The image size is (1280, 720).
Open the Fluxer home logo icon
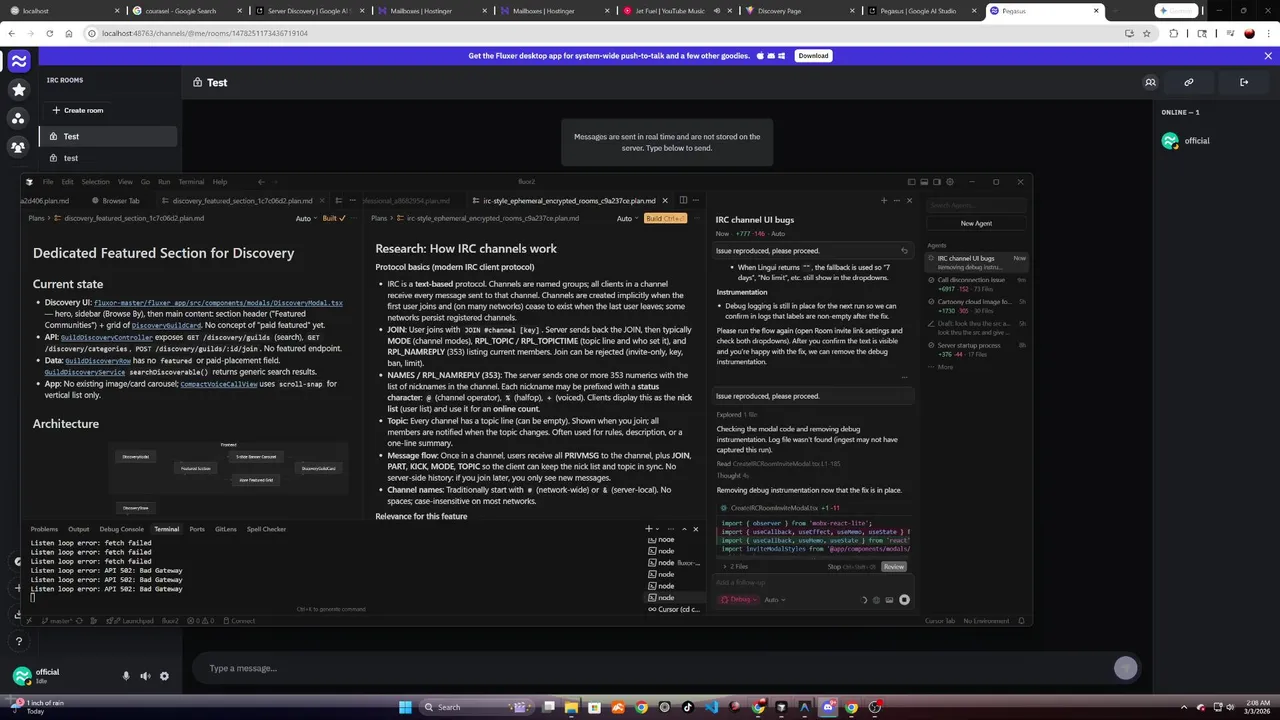coord(18,62)
